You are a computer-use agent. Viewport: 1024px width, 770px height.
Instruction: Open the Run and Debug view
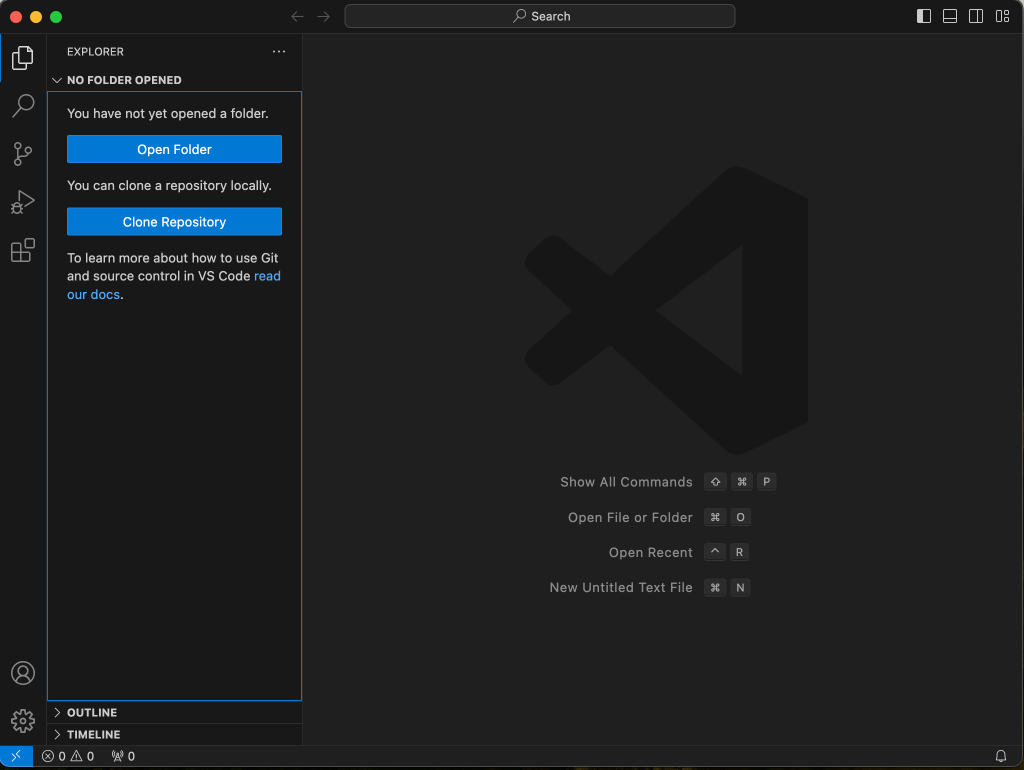(23, 202)
